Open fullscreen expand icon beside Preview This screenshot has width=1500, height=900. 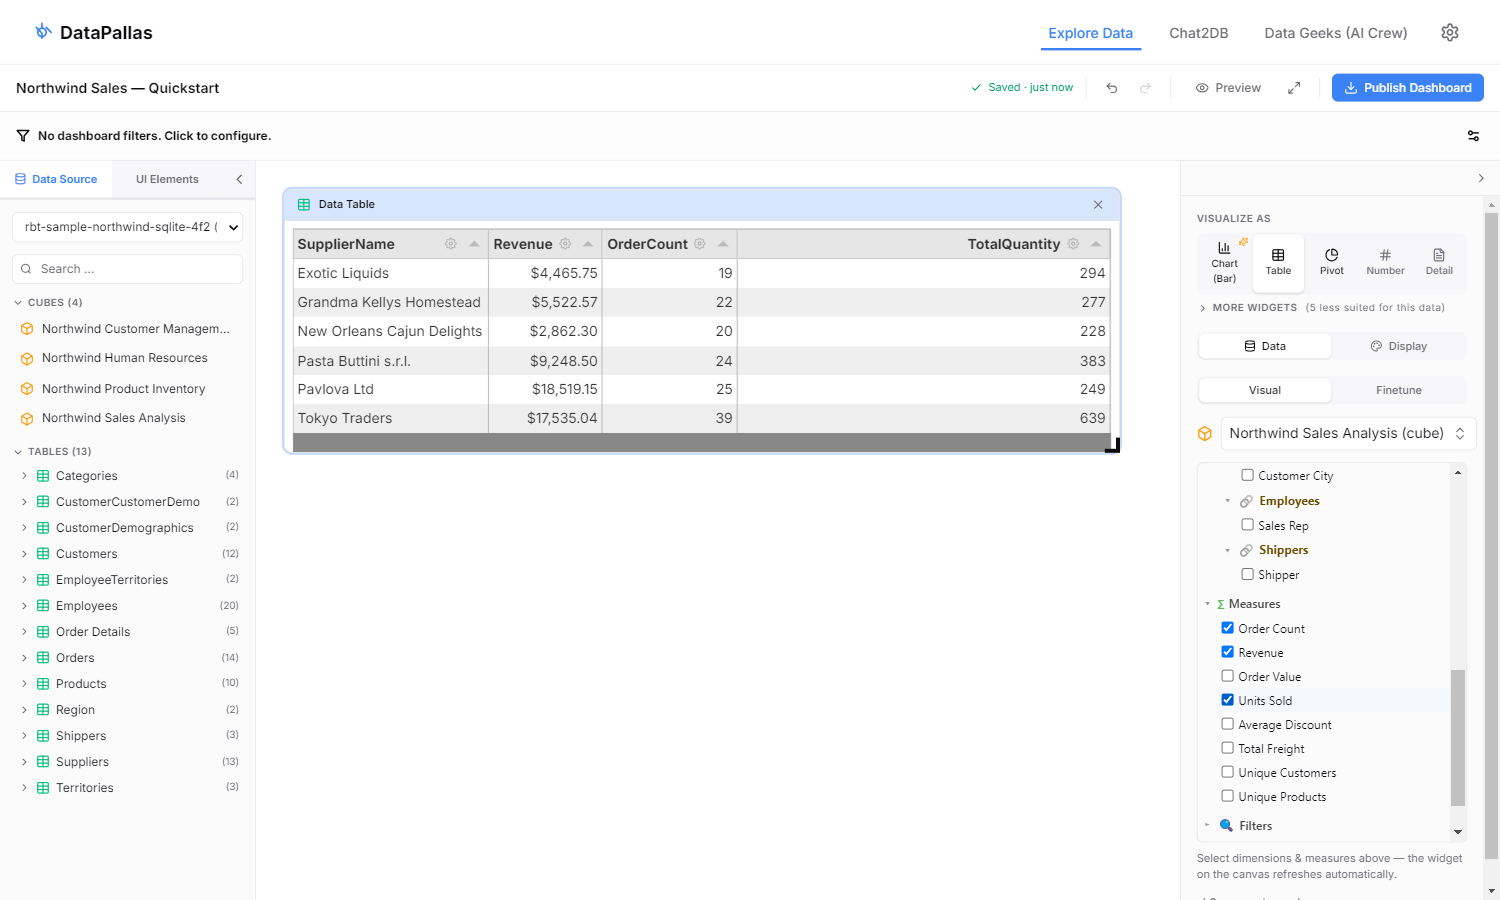(1294, 88)
